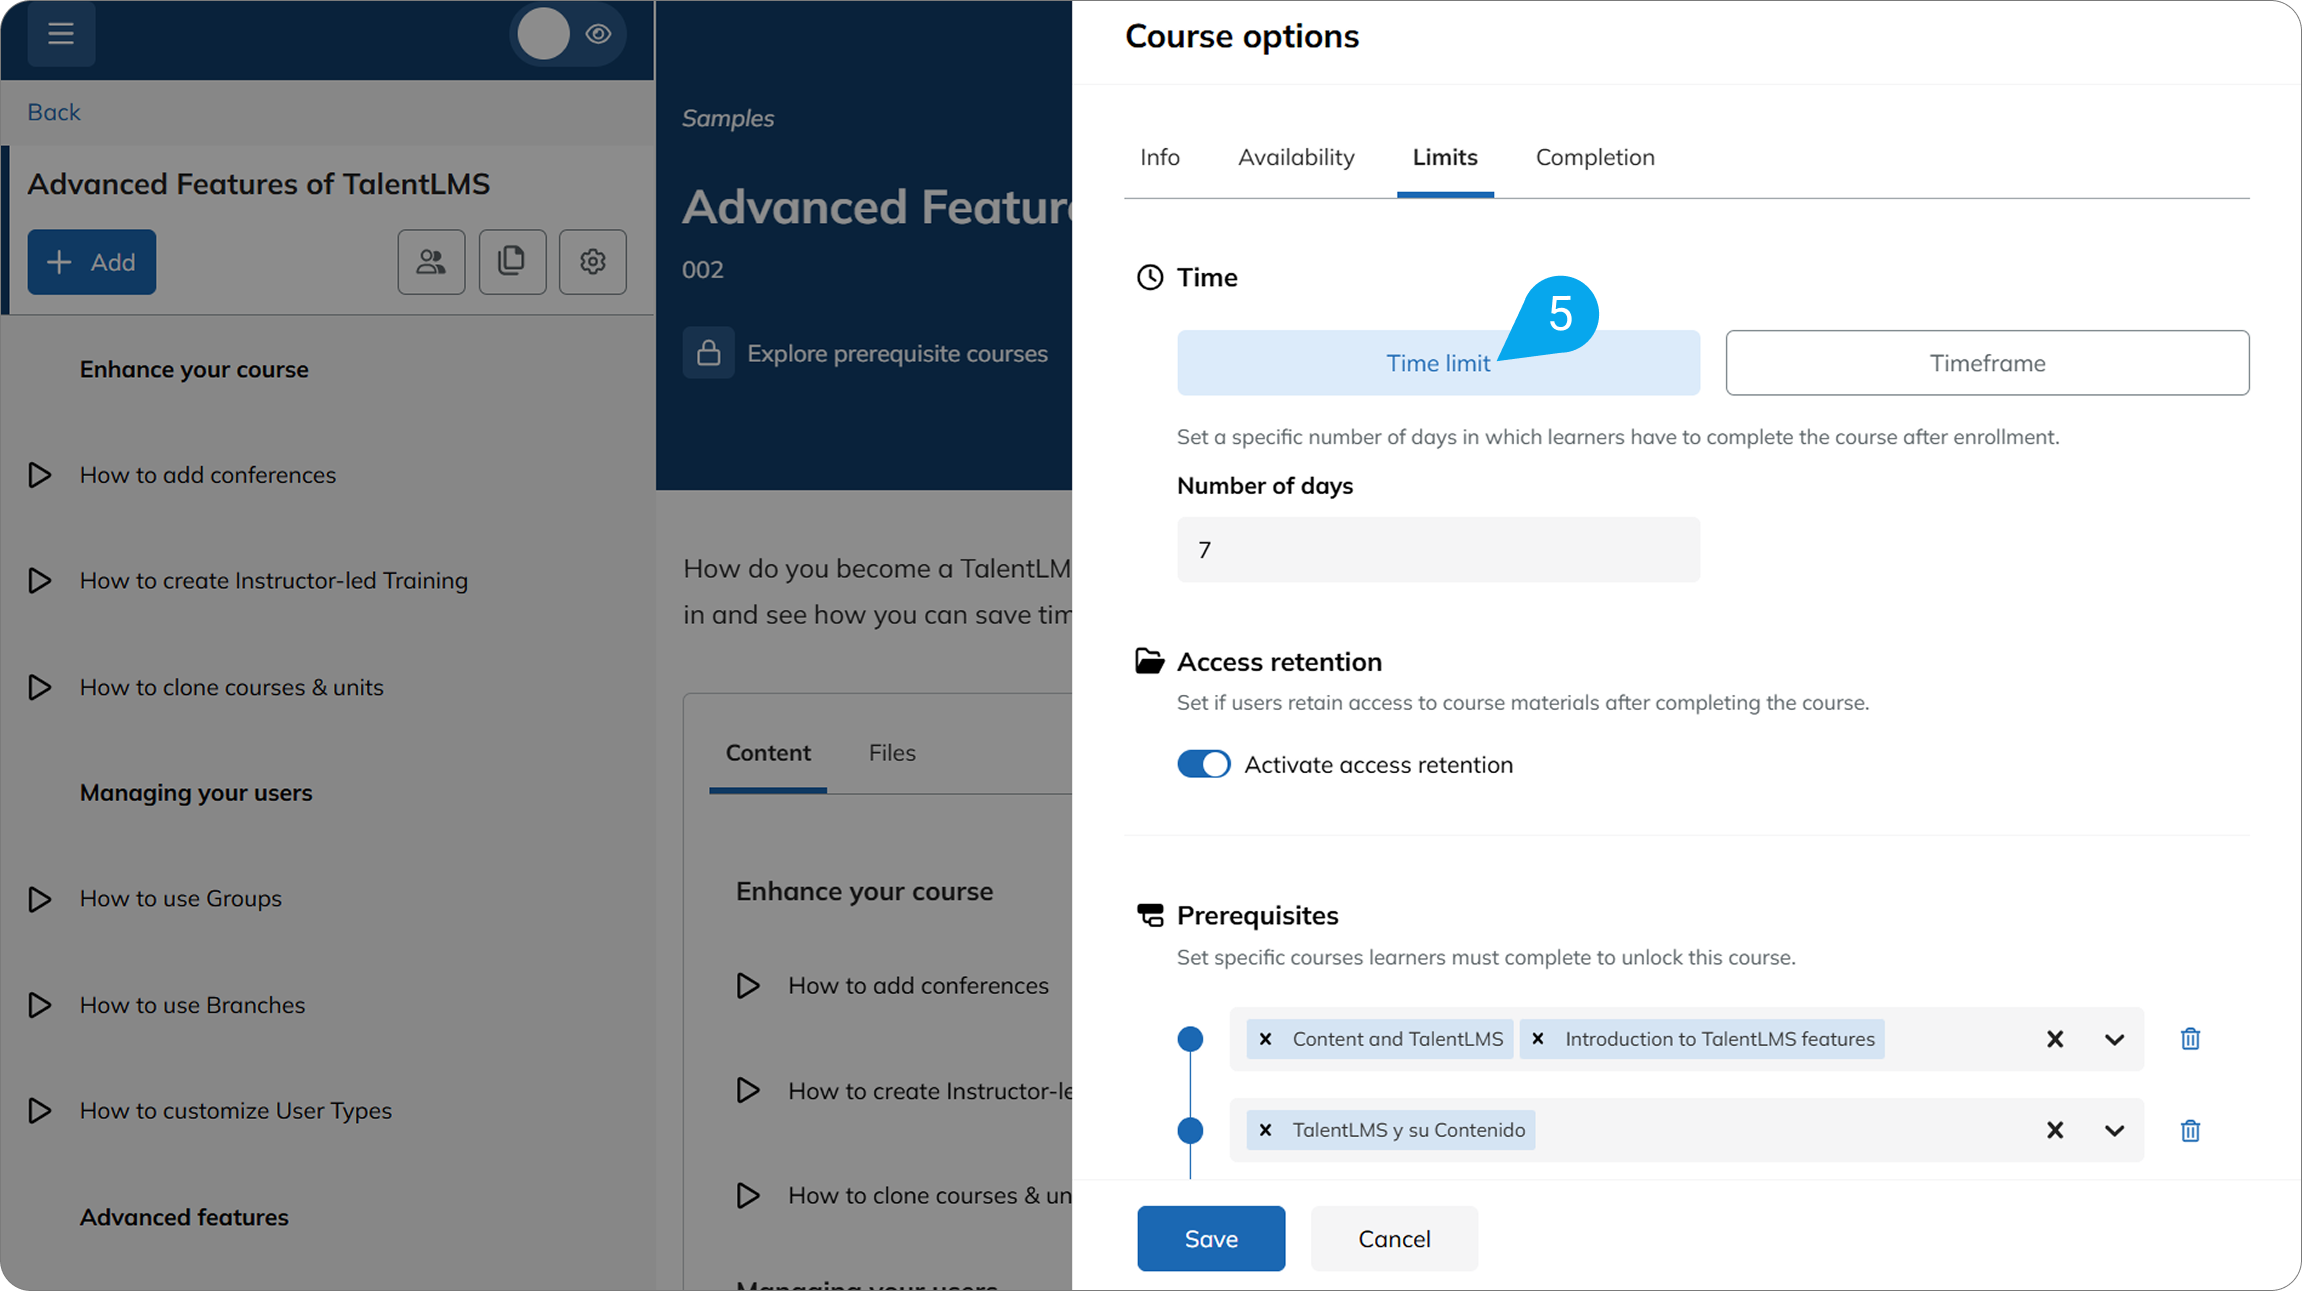Go Back via the Back link
The height and width of the screenshot is (1291, 2302).
(x=54, y=112)
